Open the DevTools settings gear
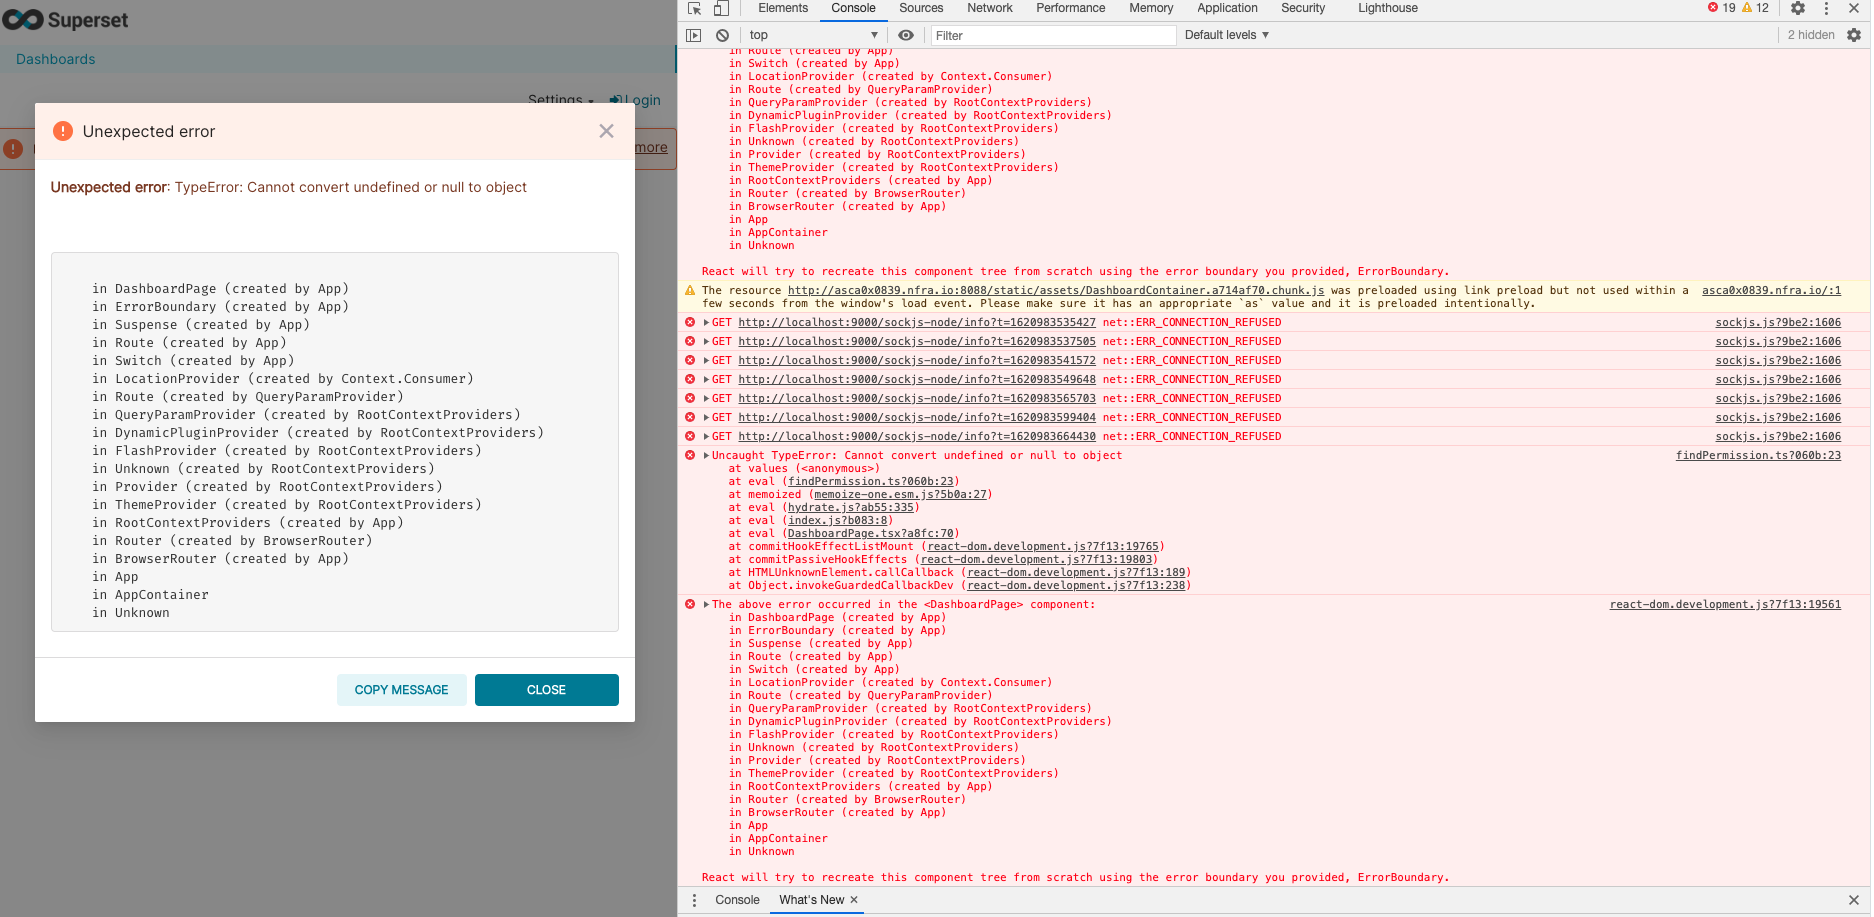Viewport: 1874px width, 917px height. tap(1798, 8)
